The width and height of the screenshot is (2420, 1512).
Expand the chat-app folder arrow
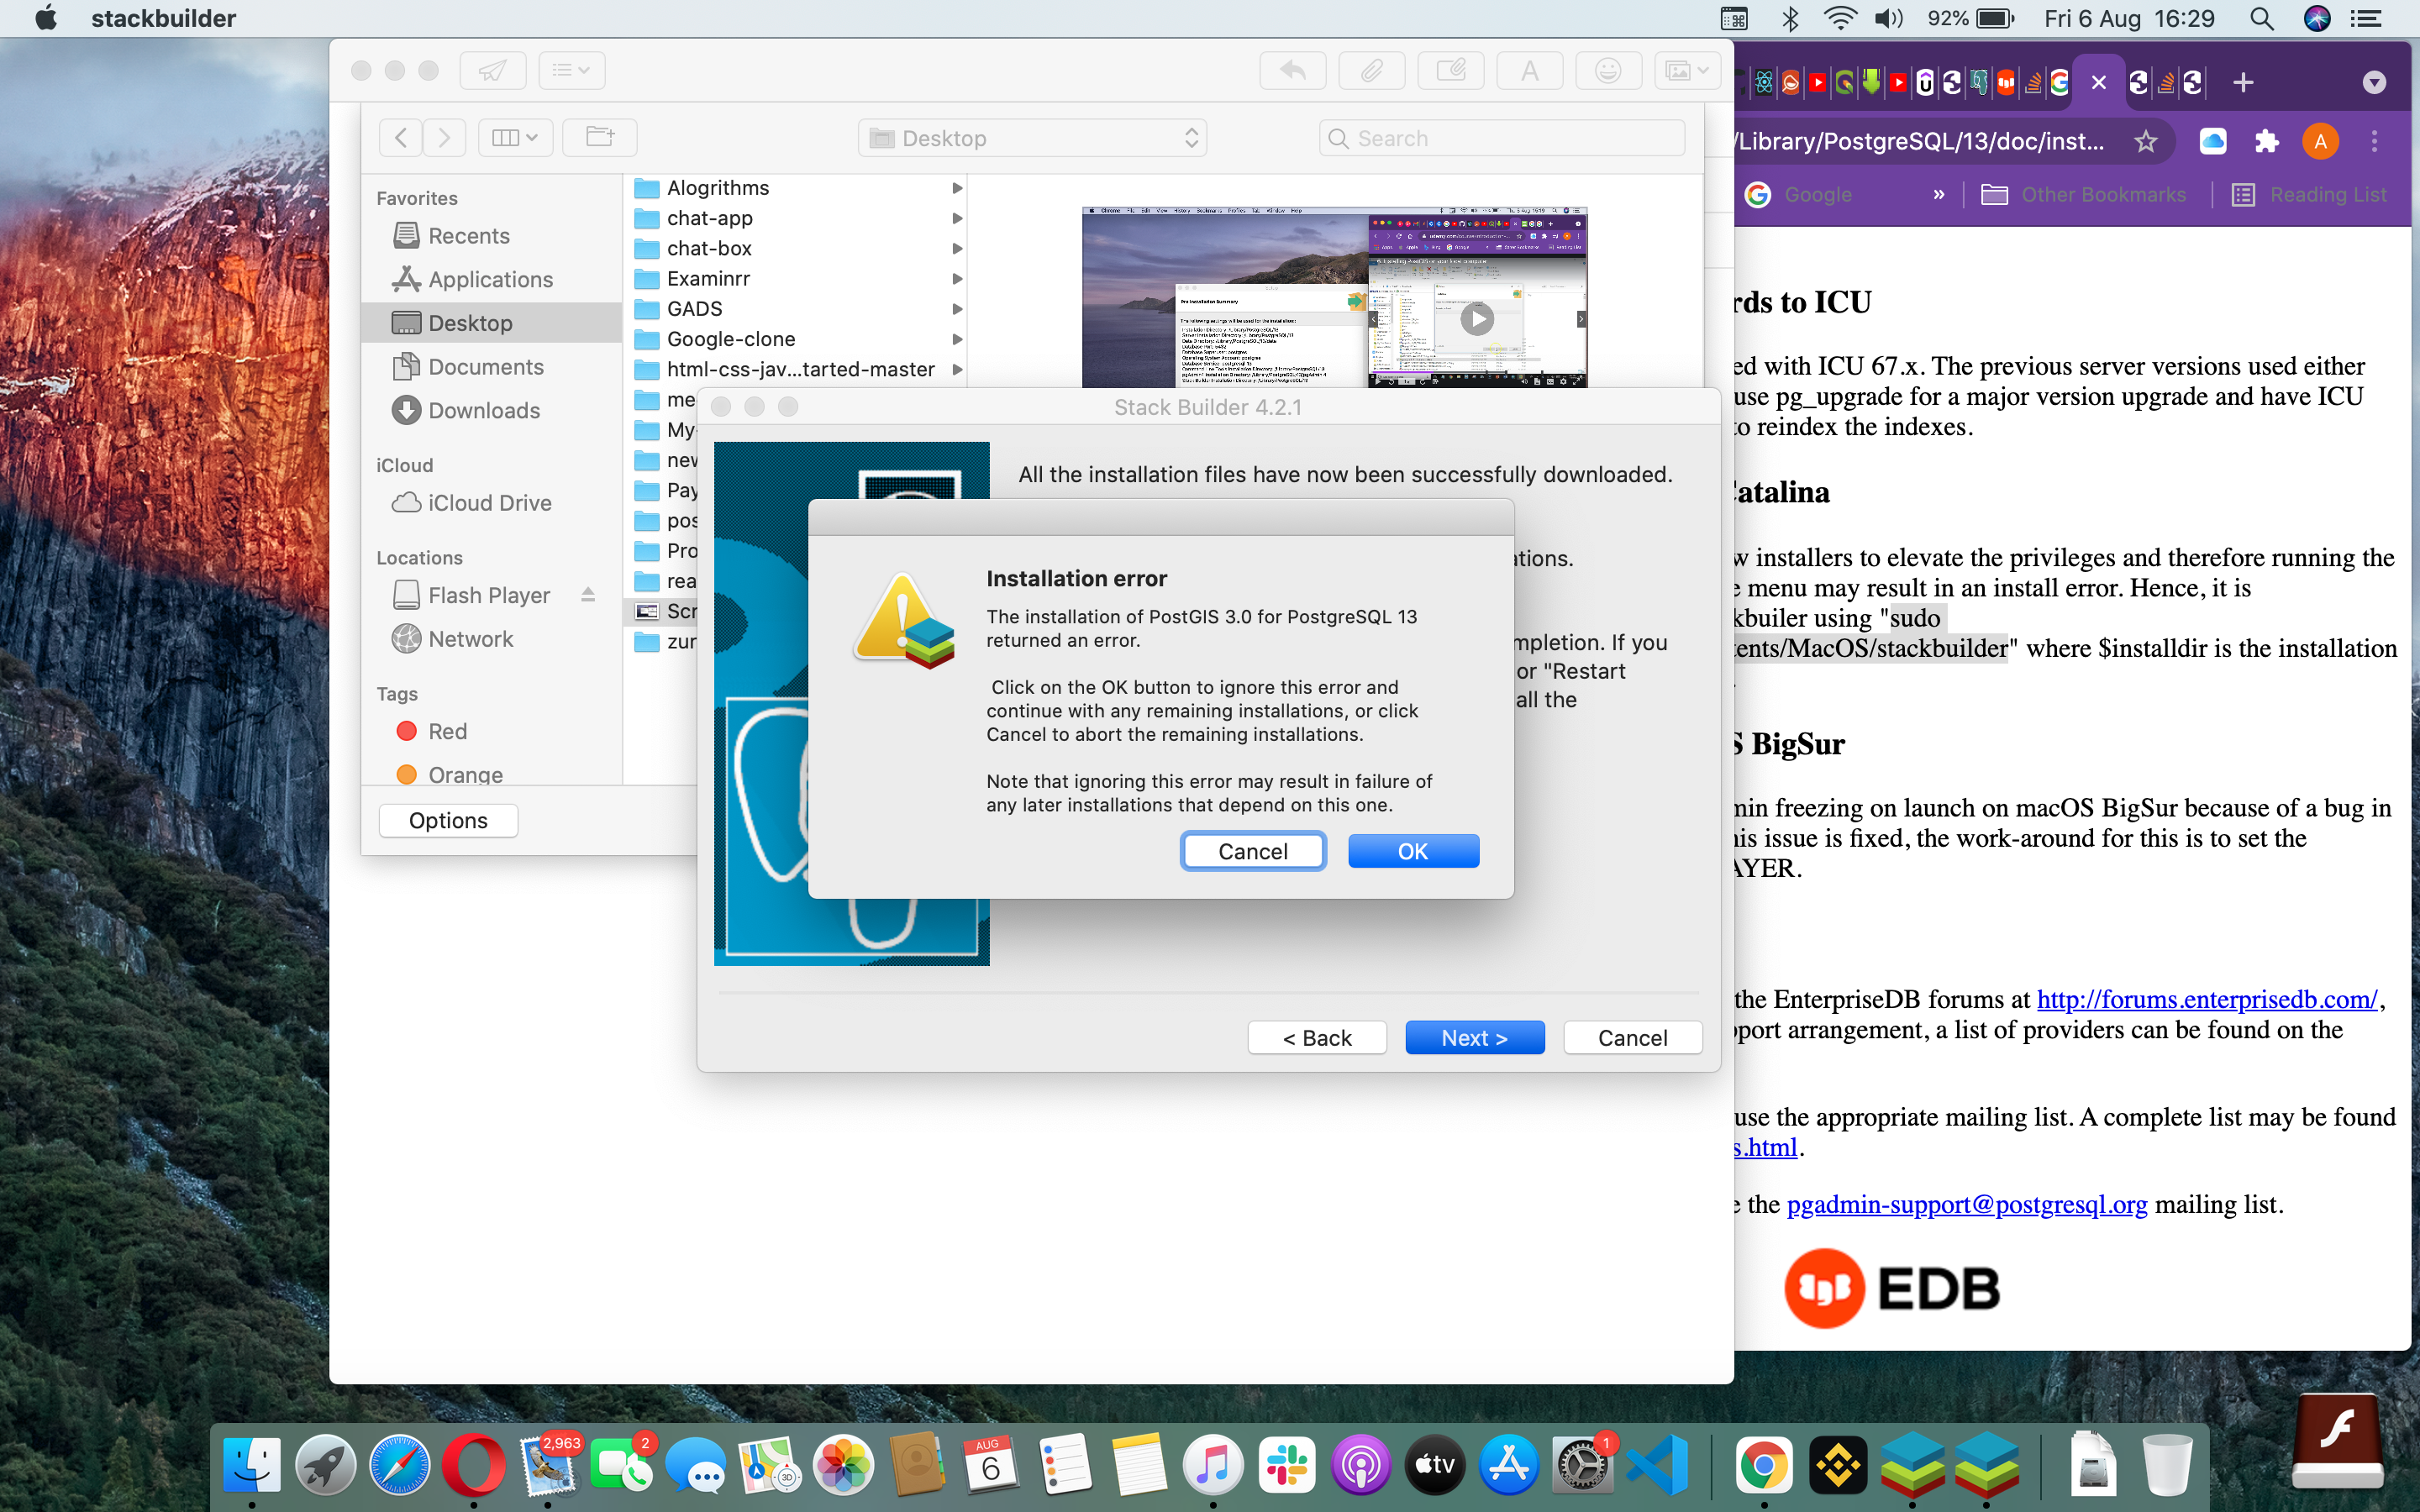click(957, 218)
